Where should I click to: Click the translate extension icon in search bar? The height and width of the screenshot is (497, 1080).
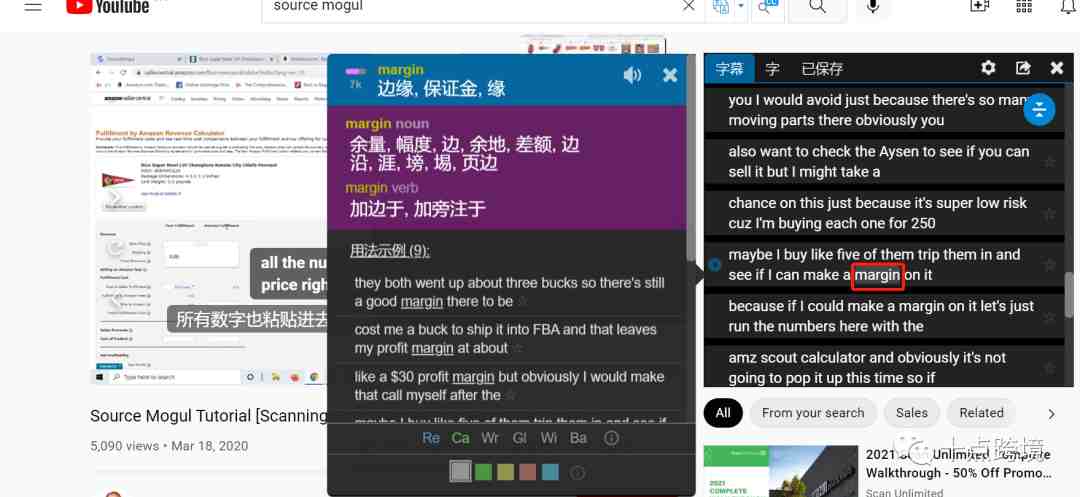click(721, 7)
